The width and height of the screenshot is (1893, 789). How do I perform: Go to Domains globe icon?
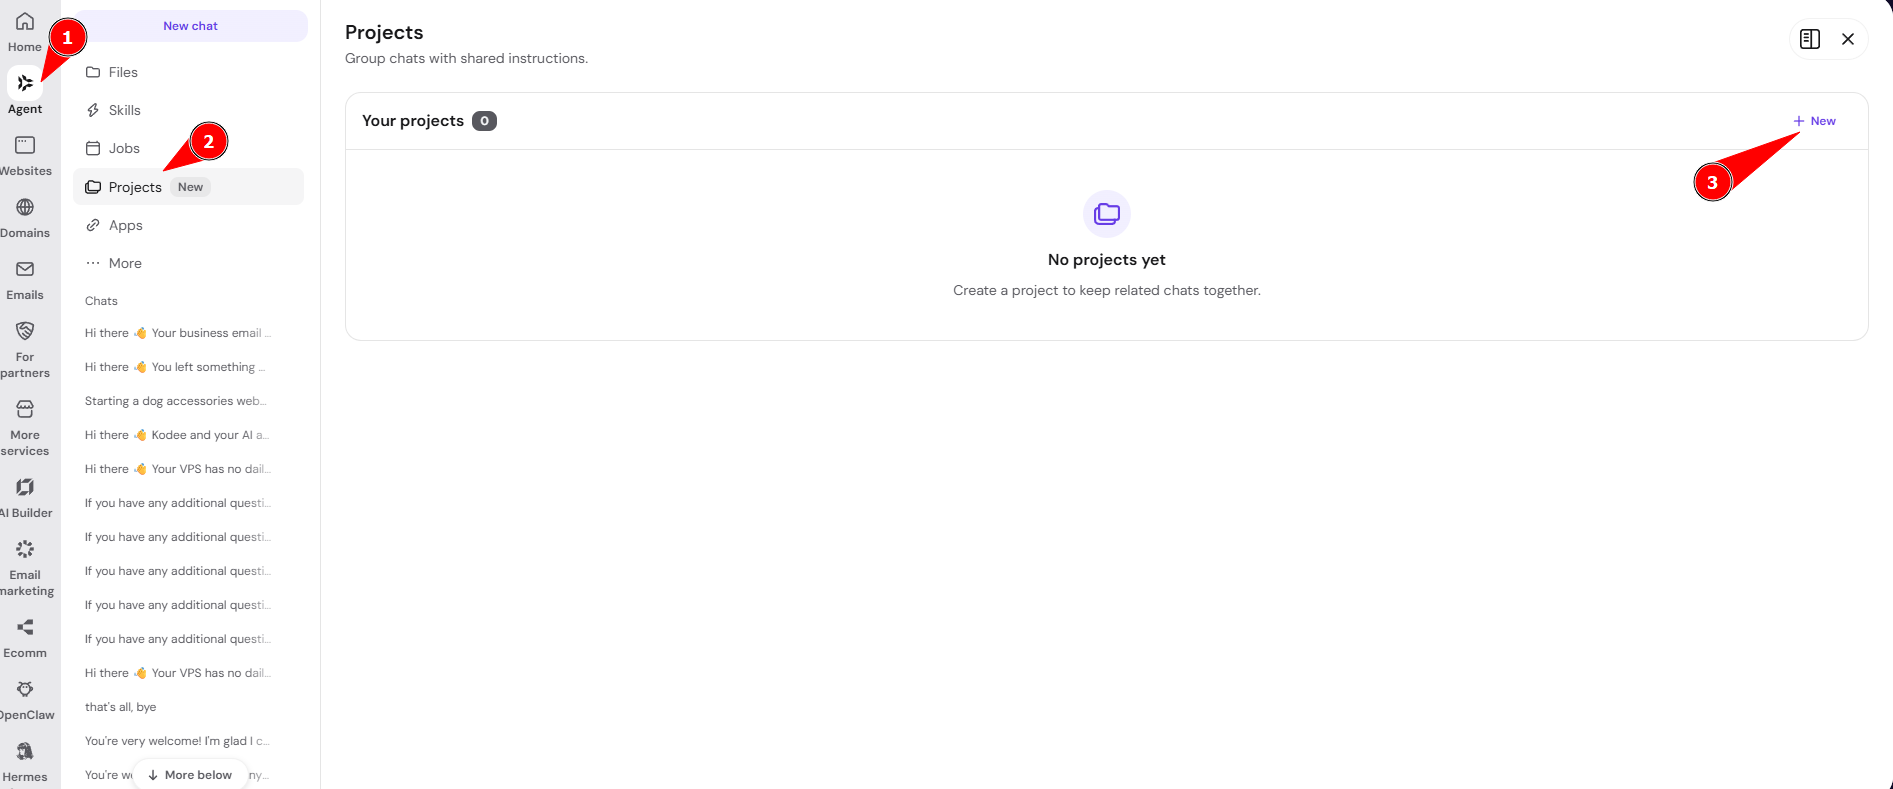click(x=25, y=207)
